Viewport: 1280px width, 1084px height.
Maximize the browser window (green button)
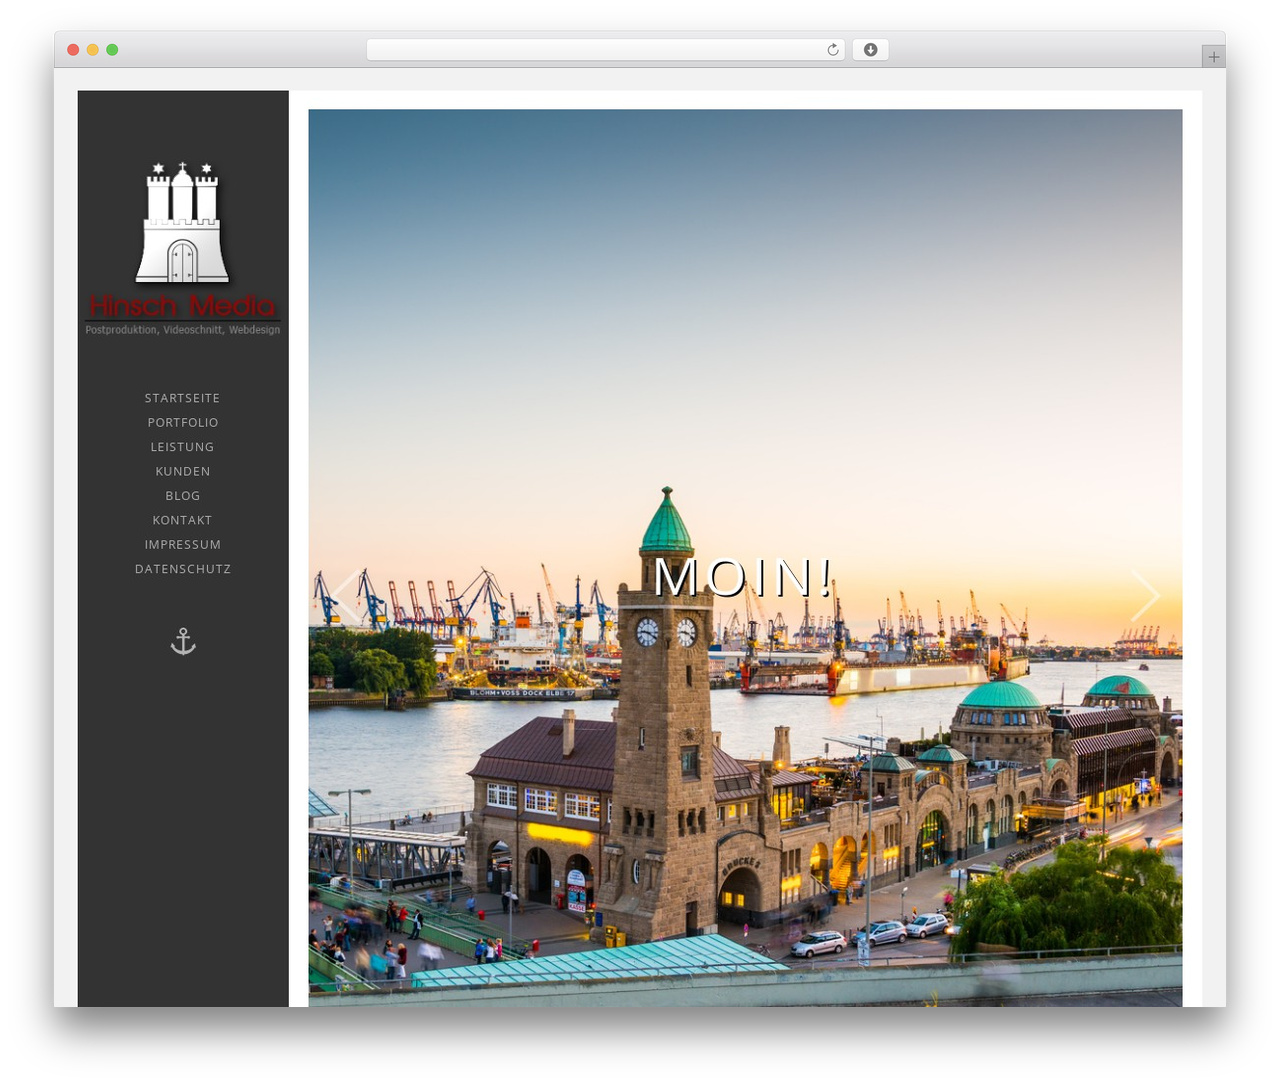pos(112,50)
